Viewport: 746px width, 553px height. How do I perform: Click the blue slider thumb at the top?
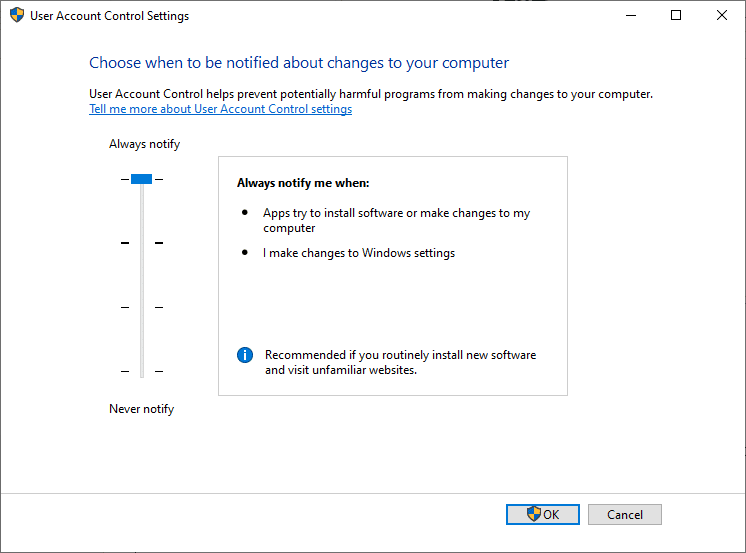tap(141, 179)
